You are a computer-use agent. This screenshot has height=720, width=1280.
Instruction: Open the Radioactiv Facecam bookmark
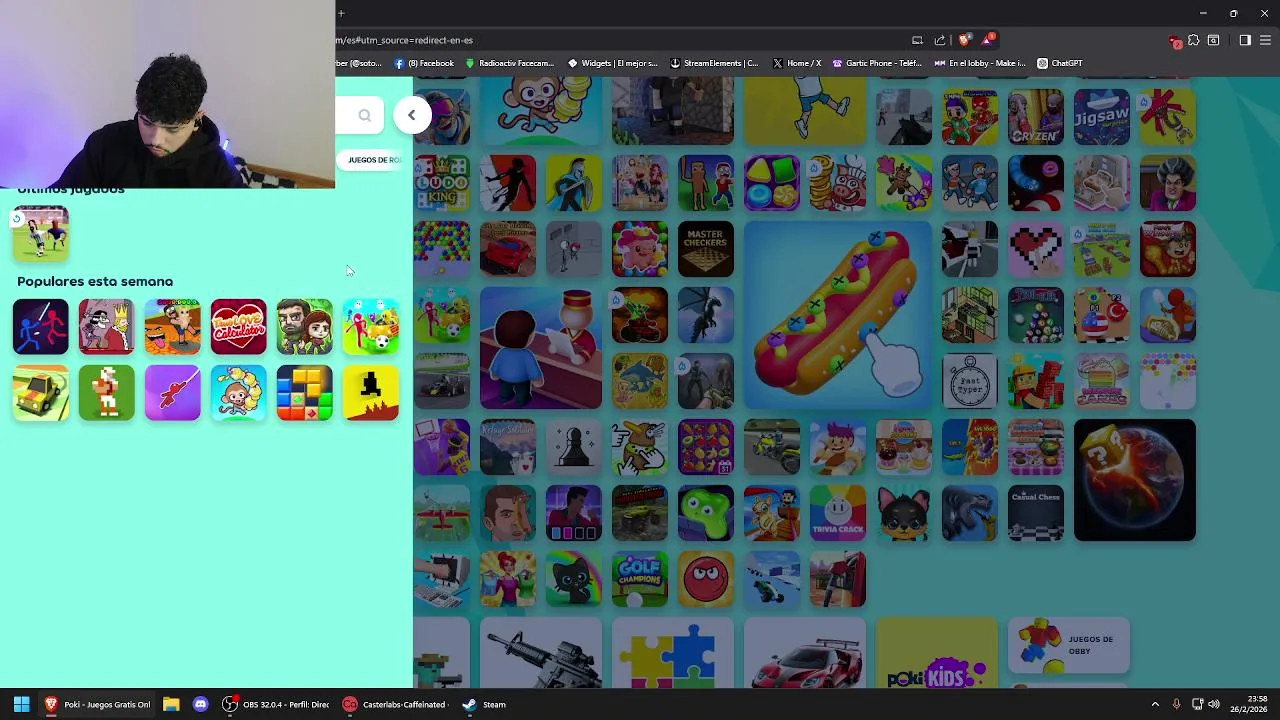click(509, 63)
